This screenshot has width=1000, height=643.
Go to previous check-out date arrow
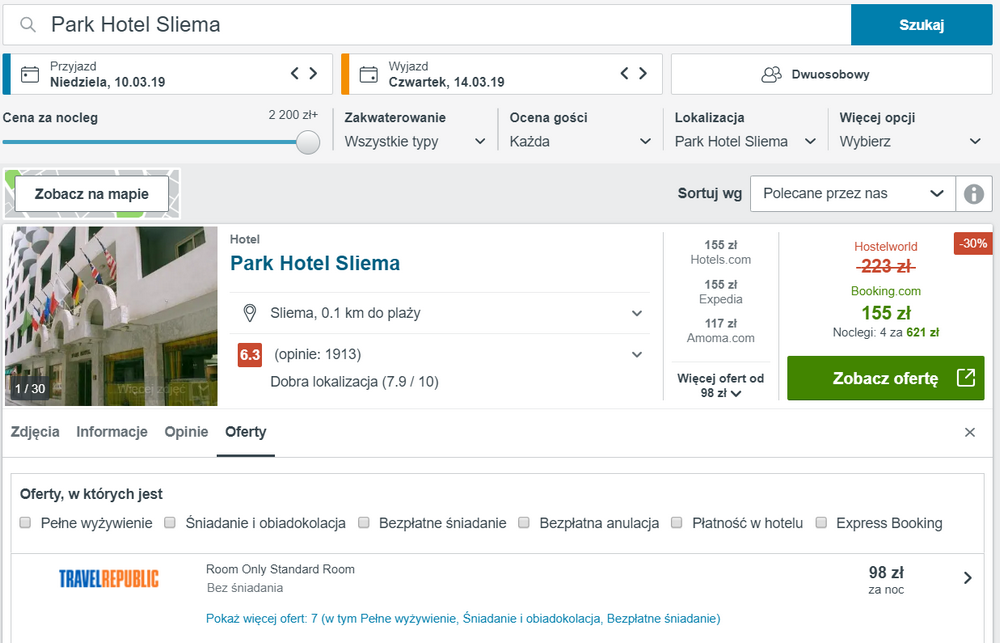624,73
